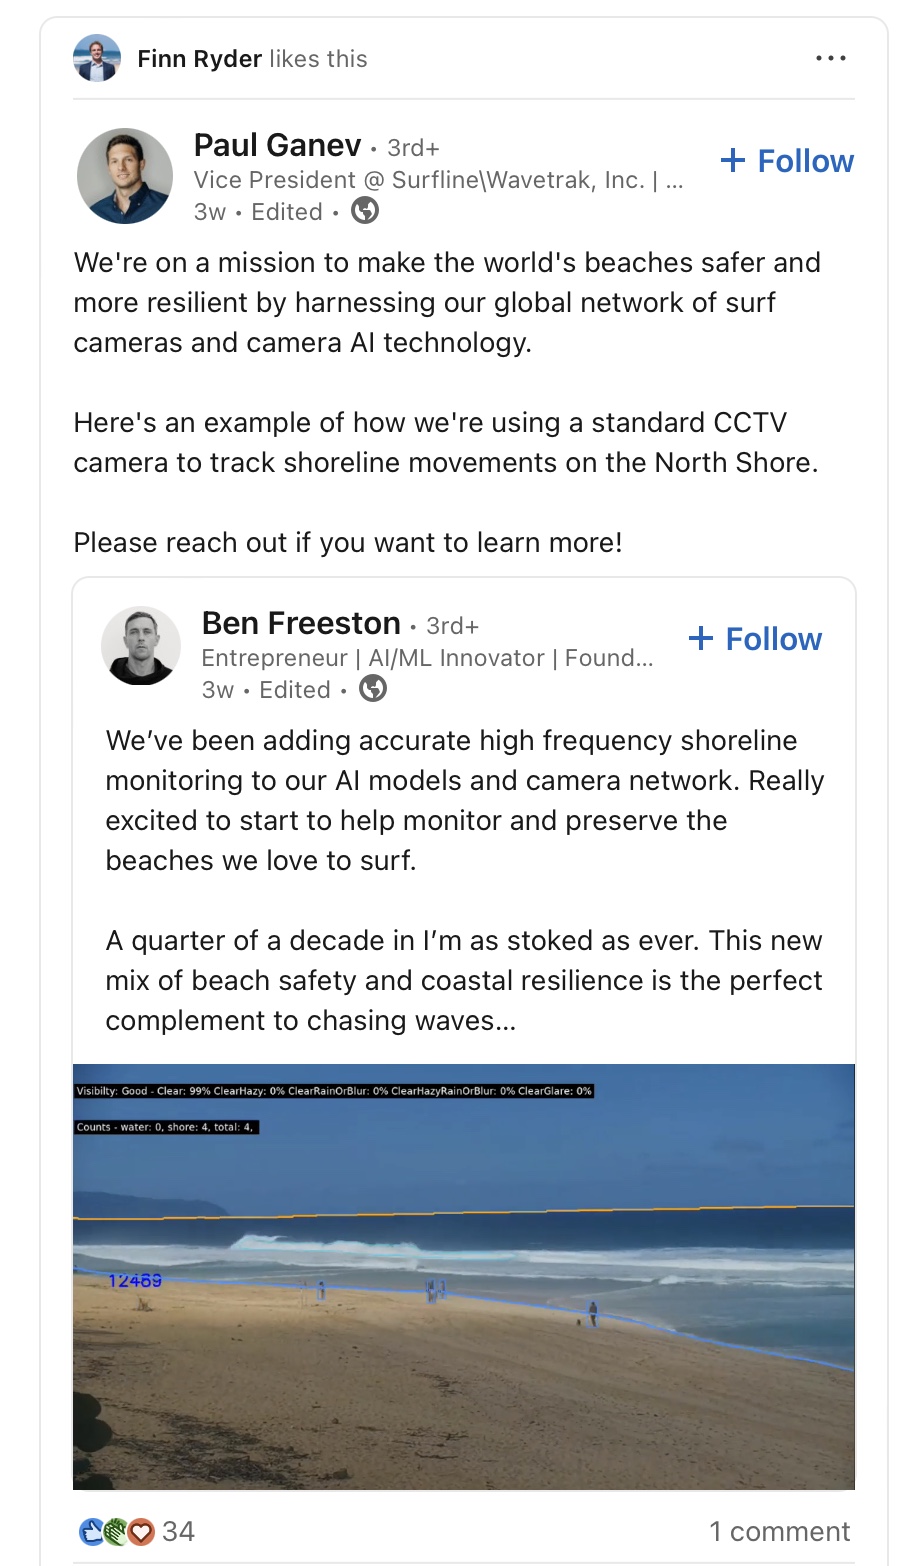921x1566 pixels.
Task: Open the three-dot post options menu
Action: coord(830,59)
